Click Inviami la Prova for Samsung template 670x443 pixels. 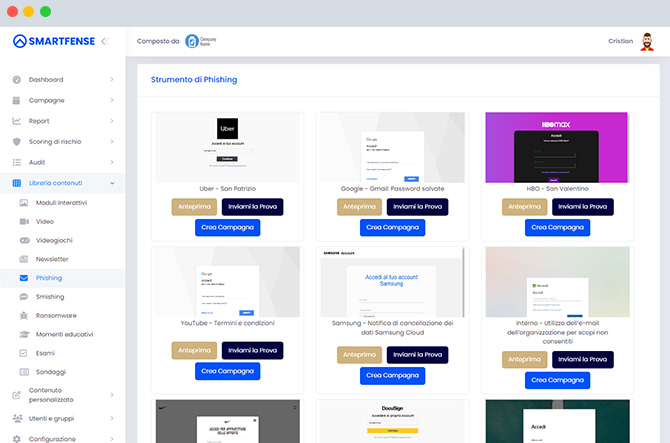417,355
